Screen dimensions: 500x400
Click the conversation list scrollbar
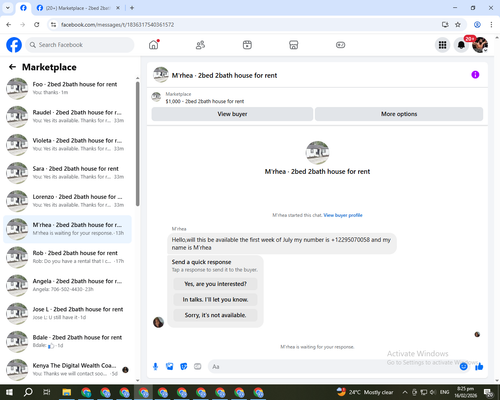tap(137, 144)
